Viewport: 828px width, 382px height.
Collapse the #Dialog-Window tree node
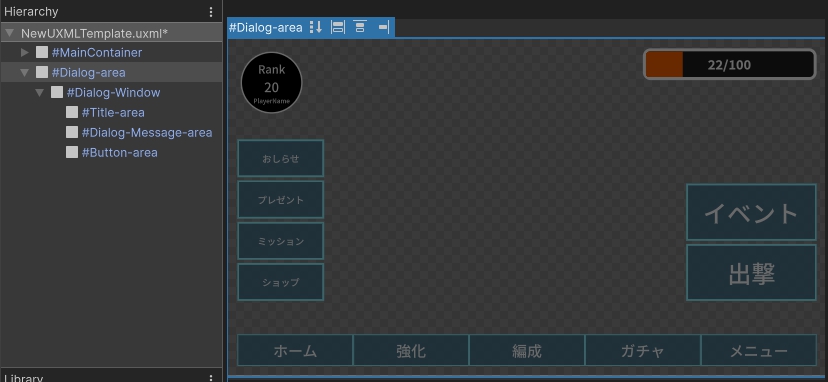(x=40, y=92)
